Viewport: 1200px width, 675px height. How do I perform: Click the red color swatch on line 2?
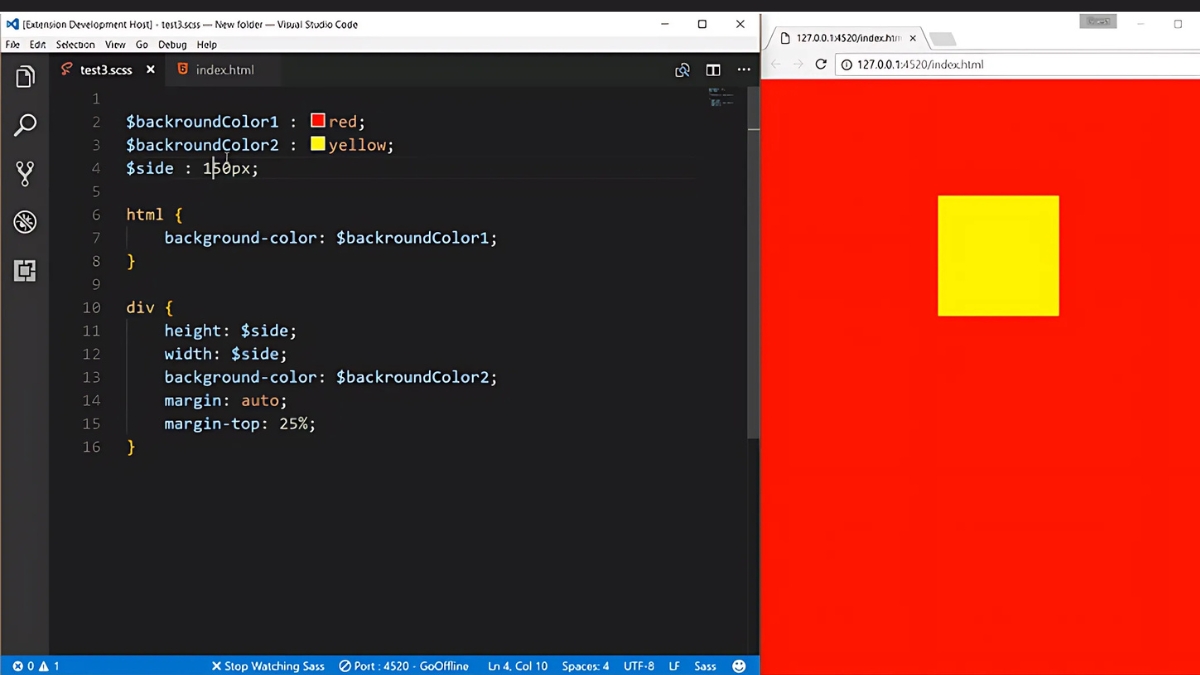pos(318,121)
